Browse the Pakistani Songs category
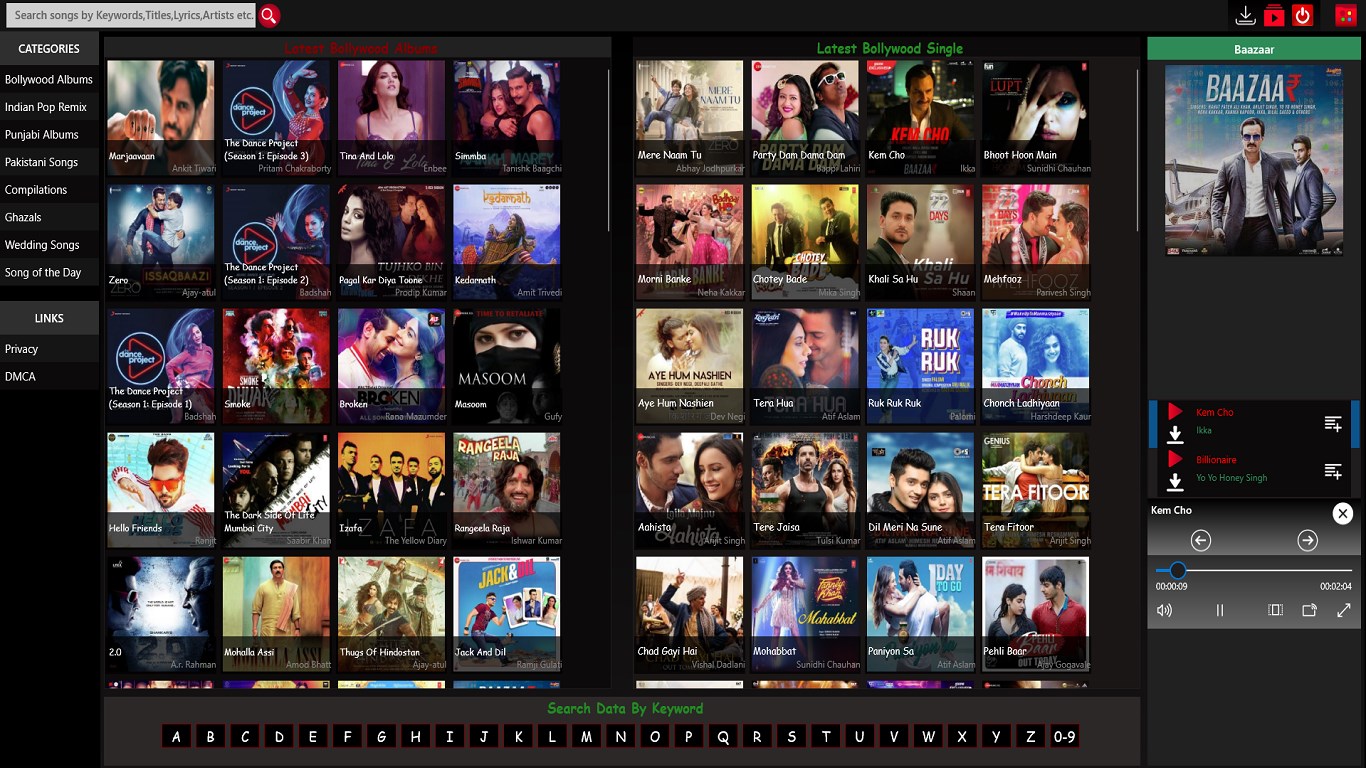Screen dimensions: 1366x768 [x=49, y=162]
